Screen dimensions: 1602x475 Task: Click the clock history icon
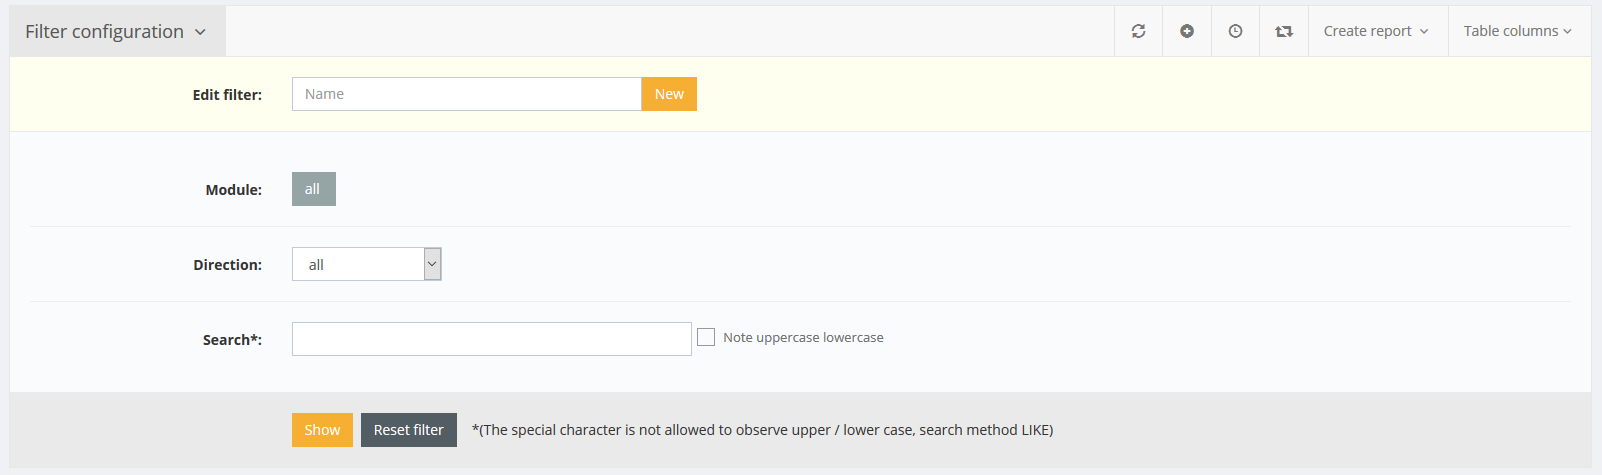click(1236, 31)
